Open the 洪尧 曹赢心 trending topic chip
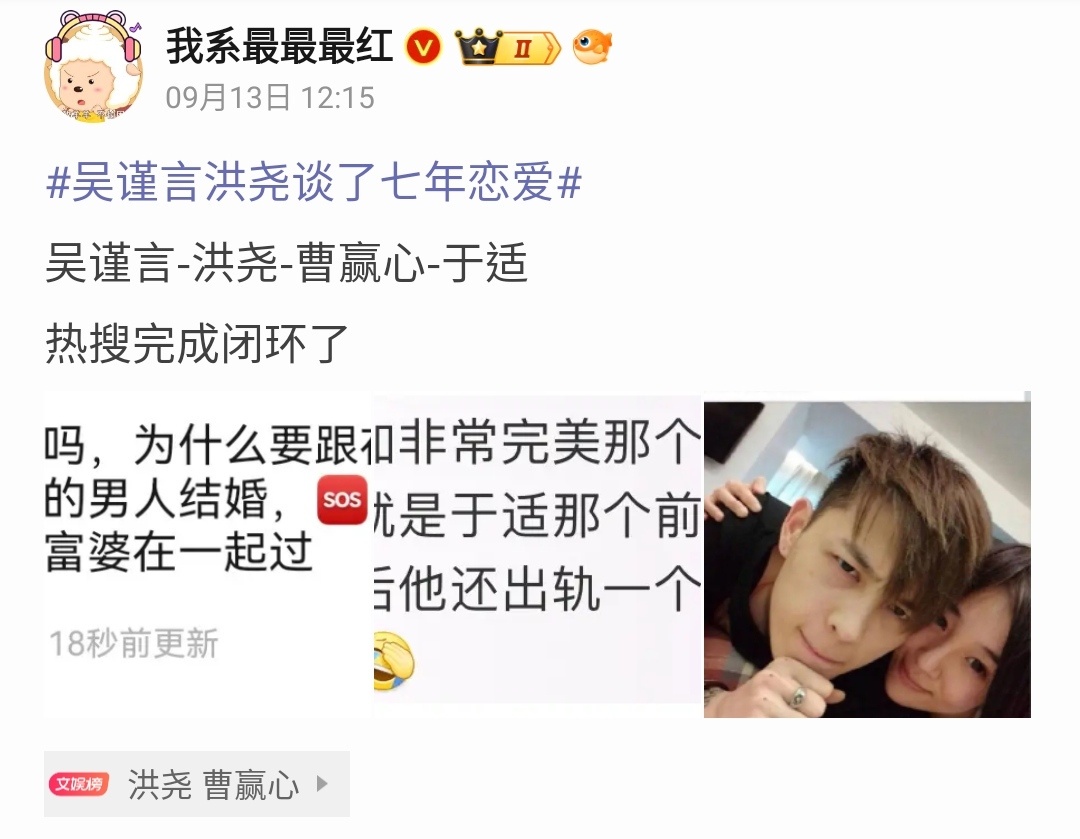The width and height of the screenshot is (1080, 839). pyautogui.click(x=197, y=784)
